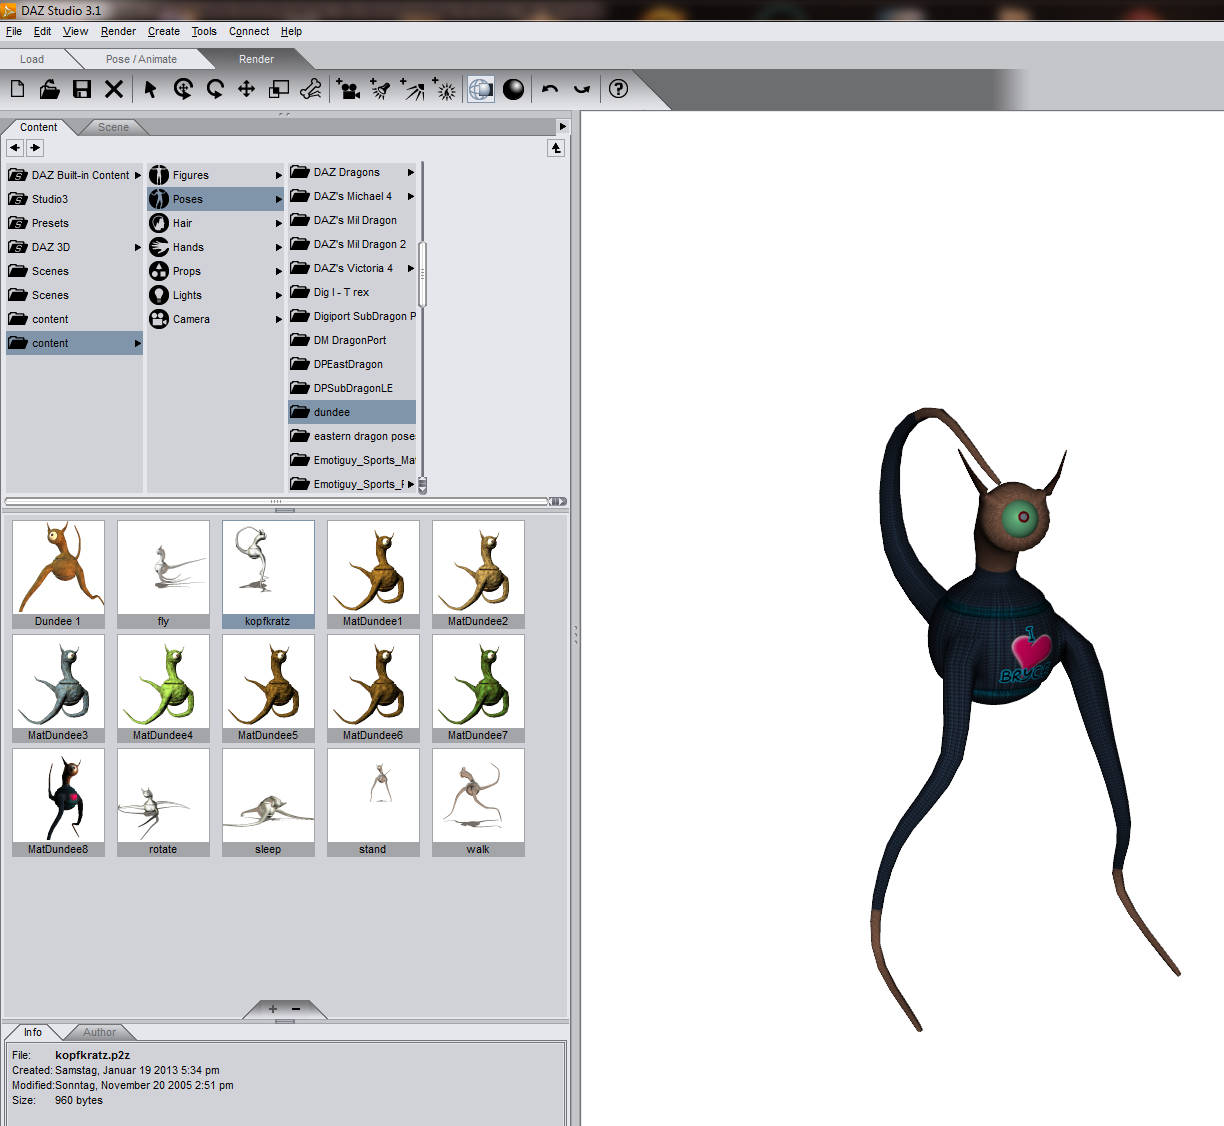Select the sleep pose thumbnail
Image resolution: width=1224 pixels, height=1126 pixels.
pyautogui.click(x=268, y=802)
